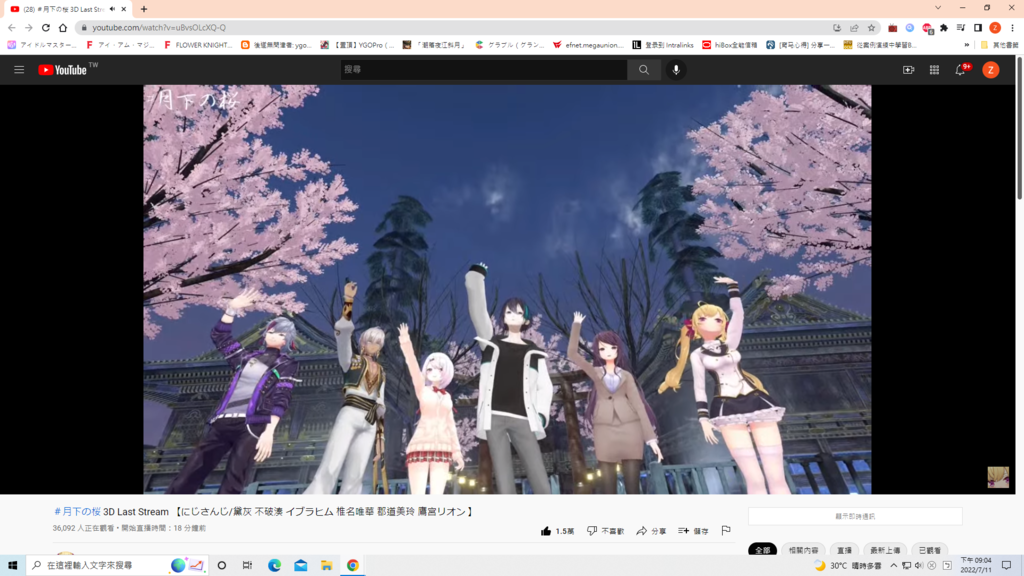Open the 其他書籤 bookmarks folder
1024x576 pixels.
pos(1000,45)
